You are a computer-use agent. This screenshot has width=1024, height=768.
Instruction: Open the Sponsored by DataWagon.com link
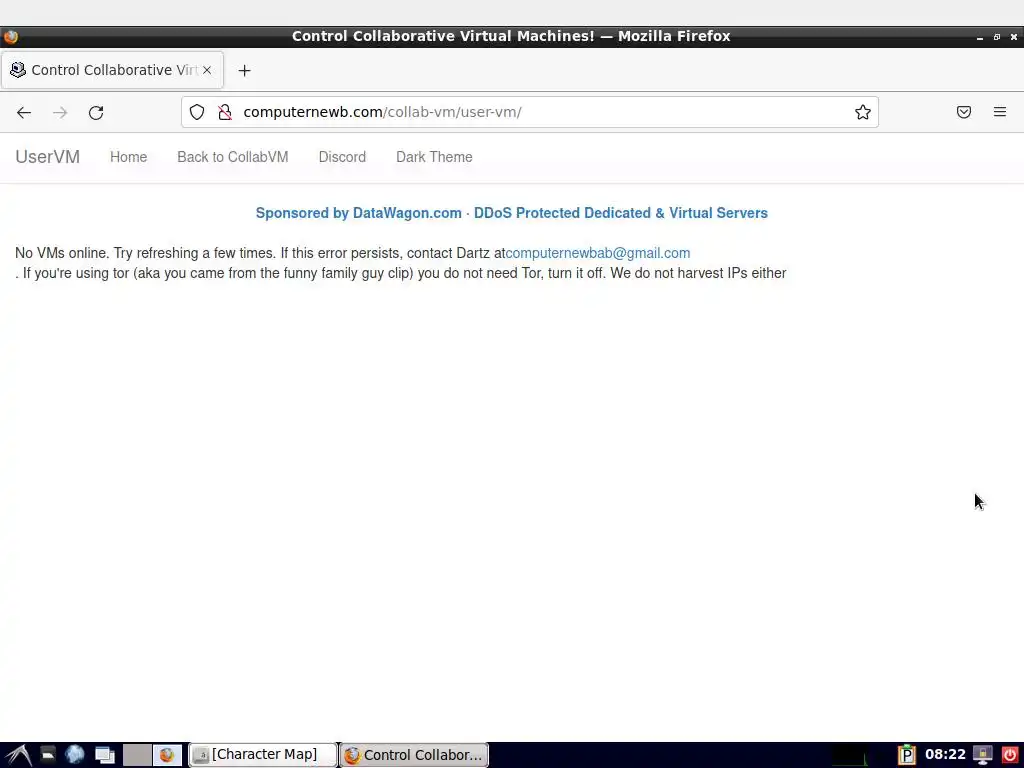click(511, 213)
